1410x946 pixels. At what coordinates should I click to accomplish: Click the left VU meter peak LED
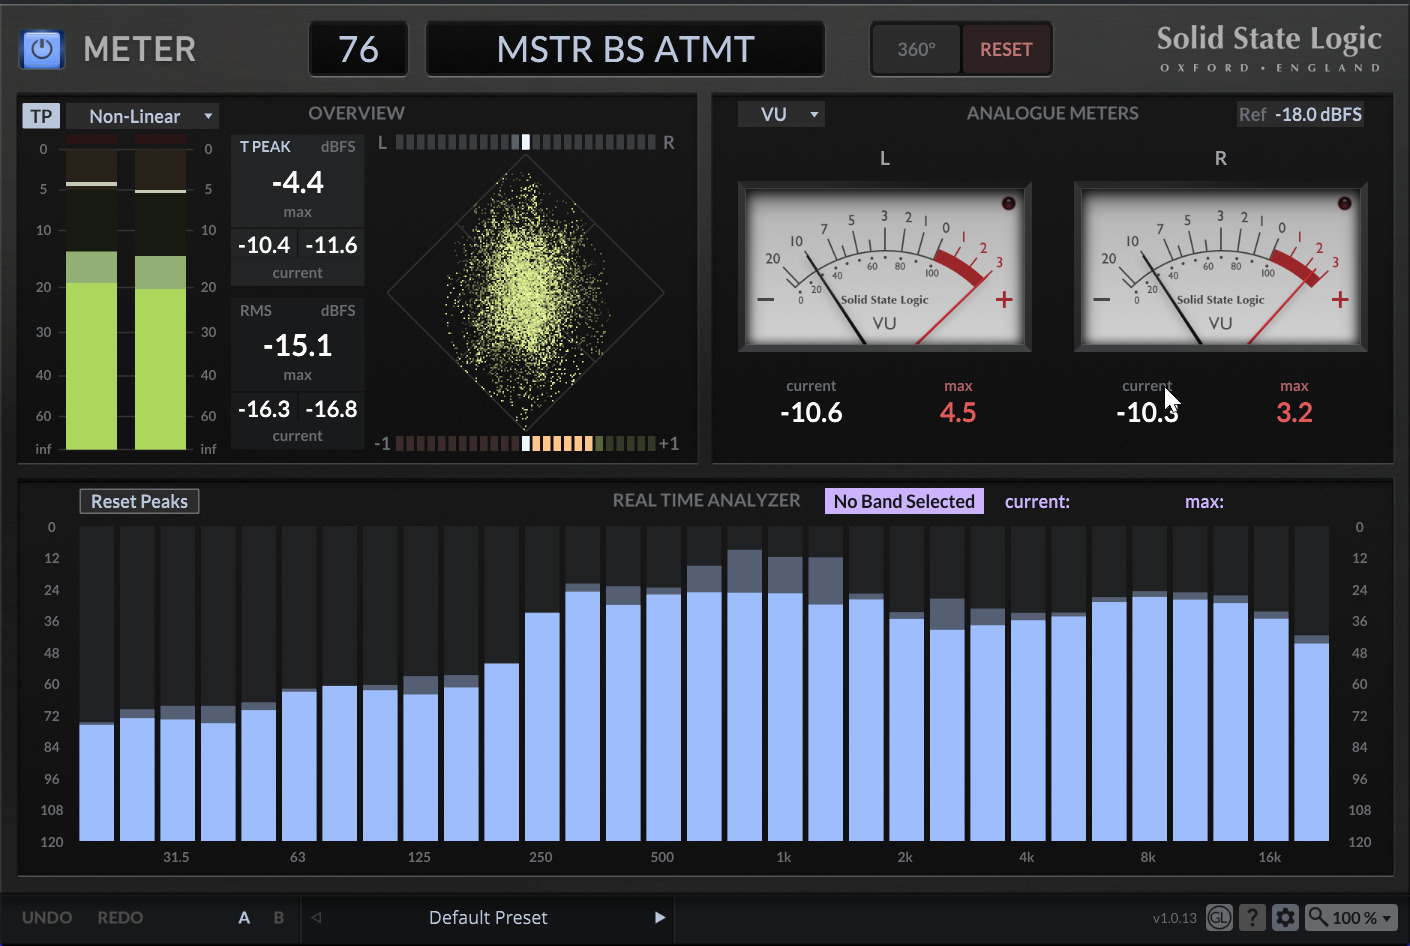coord(1008,203)
